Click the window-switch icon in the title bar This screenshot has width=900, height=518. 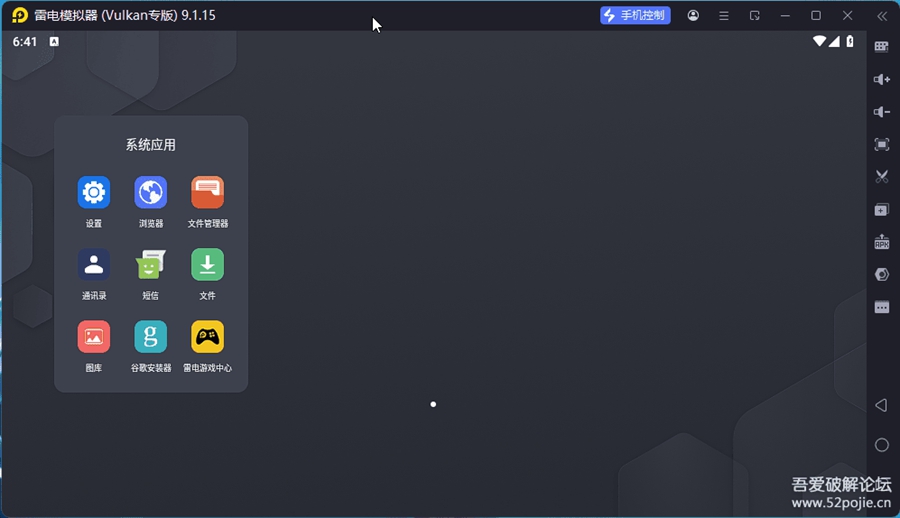(755, 16)
